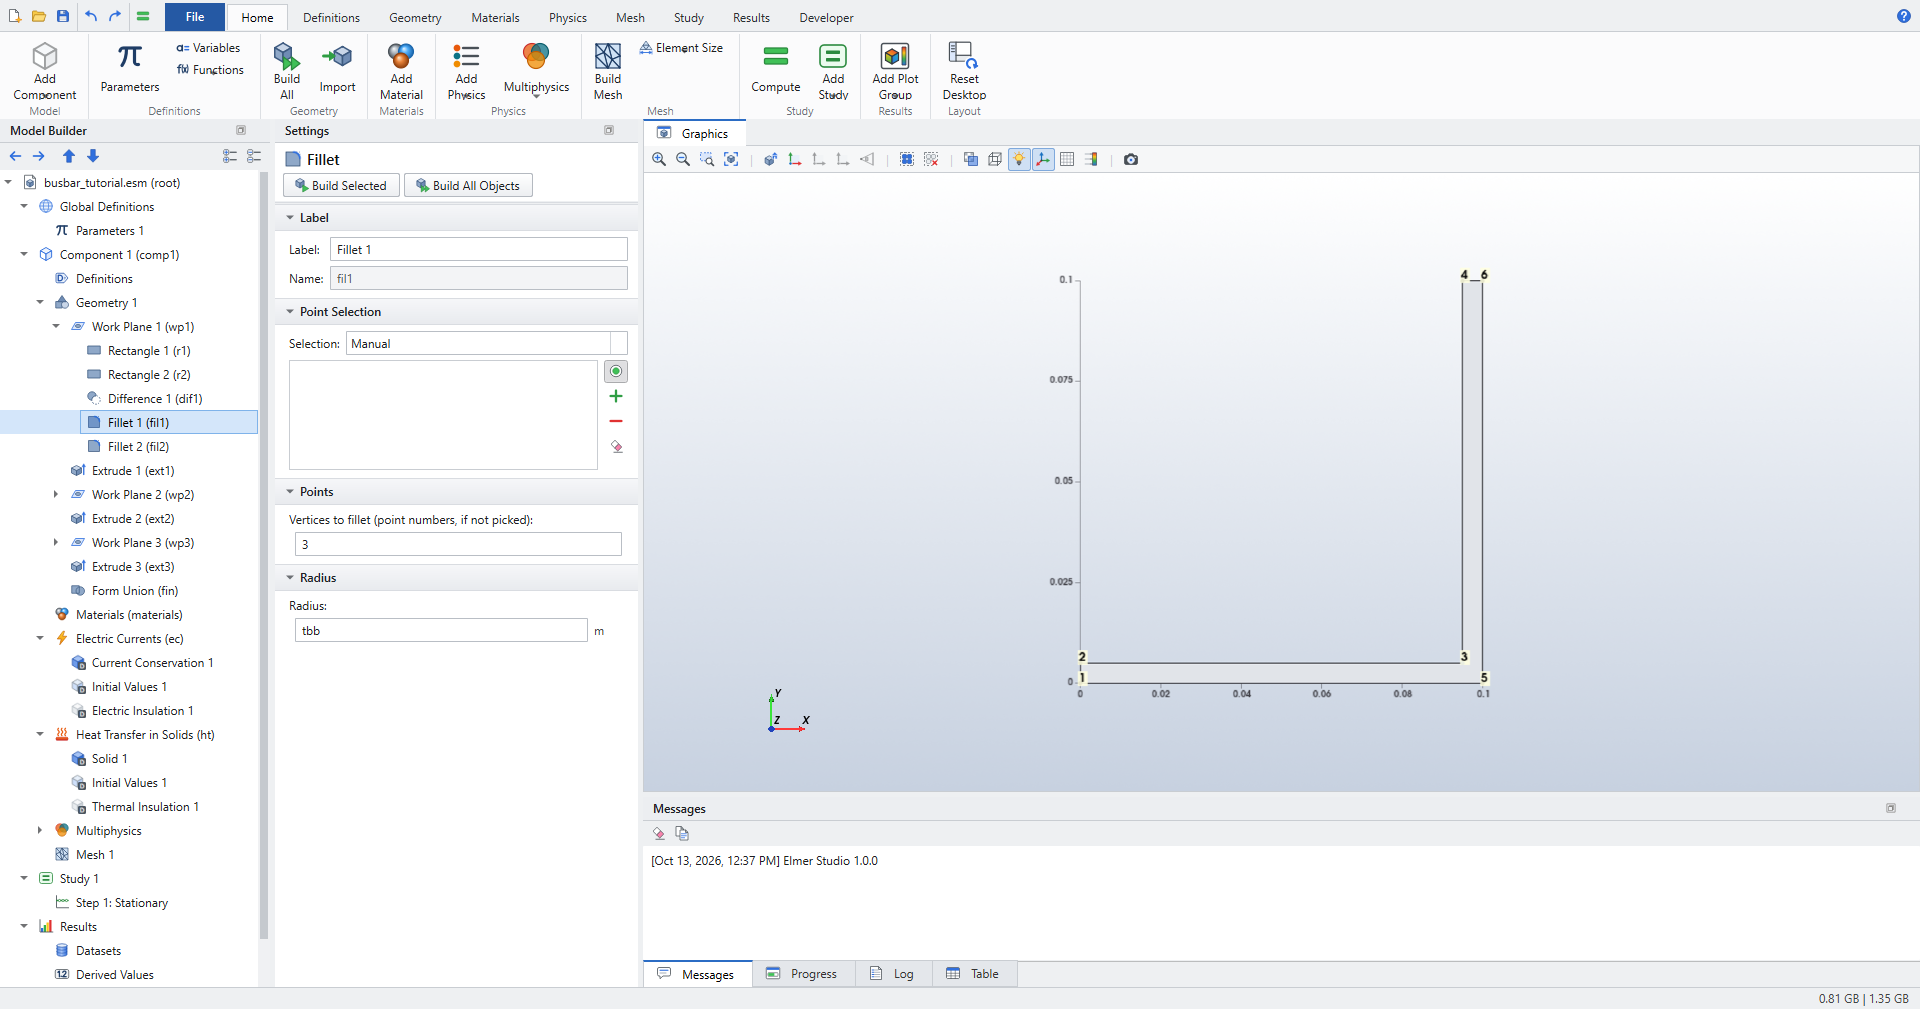1920x1009 pixels.
Task: Click Element Size in the Mesh group
Action: [x=681, y=48]
